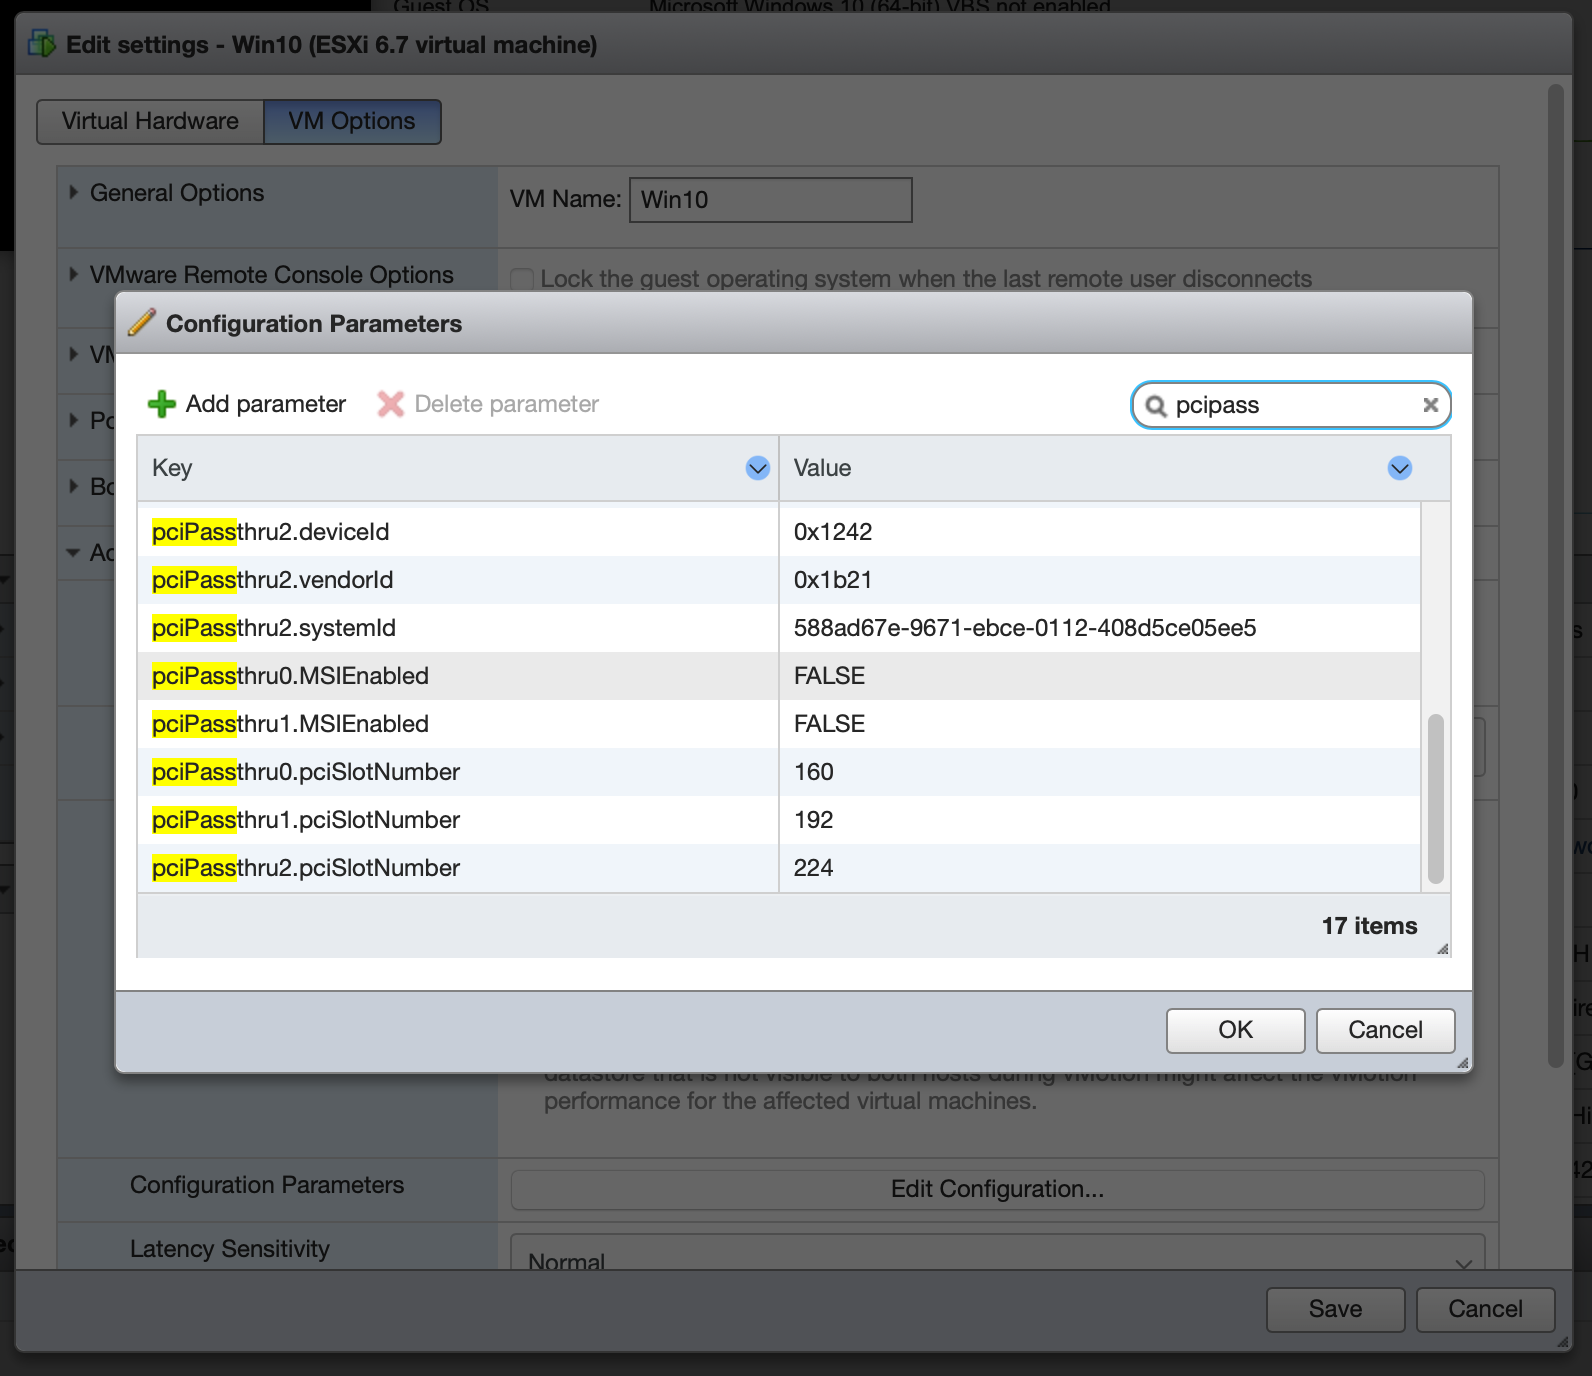Click the Configuration Parameters row label

pos(267,1185)
